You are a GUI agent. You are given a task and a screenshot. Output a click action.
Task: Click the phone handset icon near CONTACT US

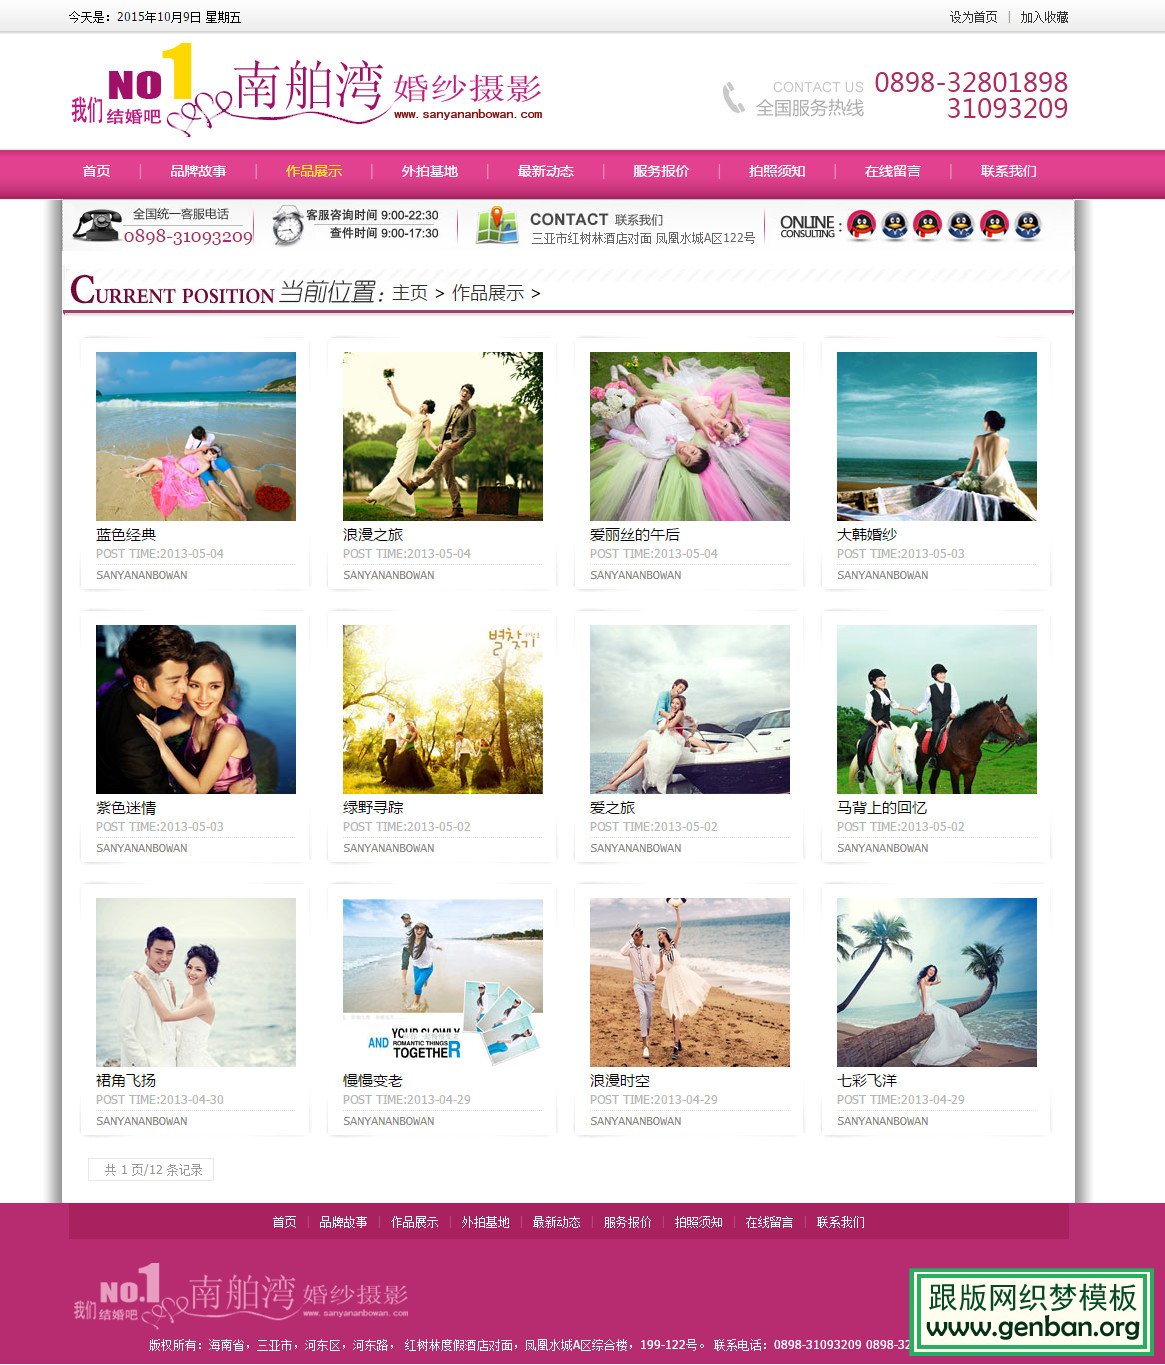point(734,98)
